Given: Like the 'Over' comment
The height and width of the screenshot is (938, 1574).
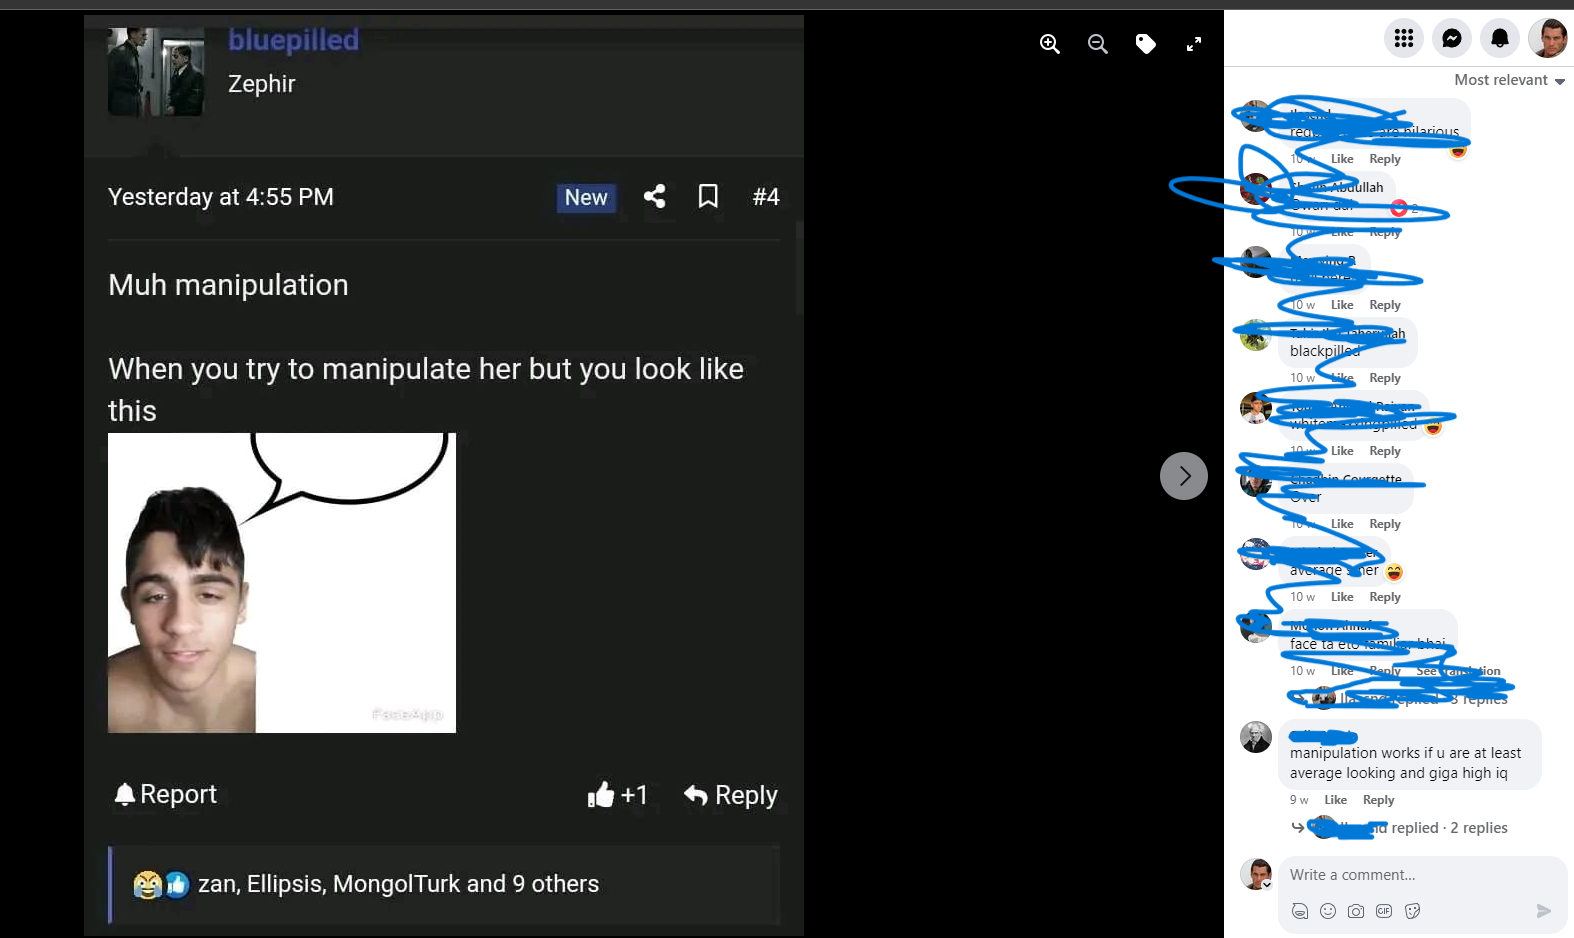Looking at the screenshot, I should [1342, 524].
